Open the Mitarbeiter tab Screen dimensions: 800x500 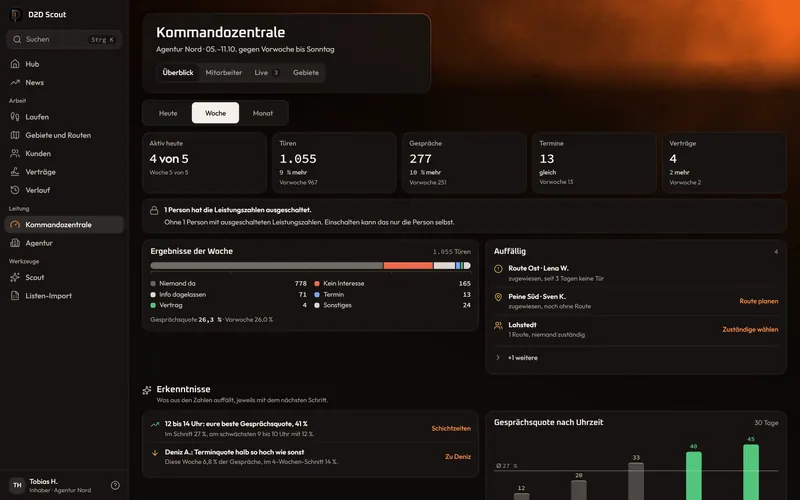pyautogui.click(x=223, y=72)
